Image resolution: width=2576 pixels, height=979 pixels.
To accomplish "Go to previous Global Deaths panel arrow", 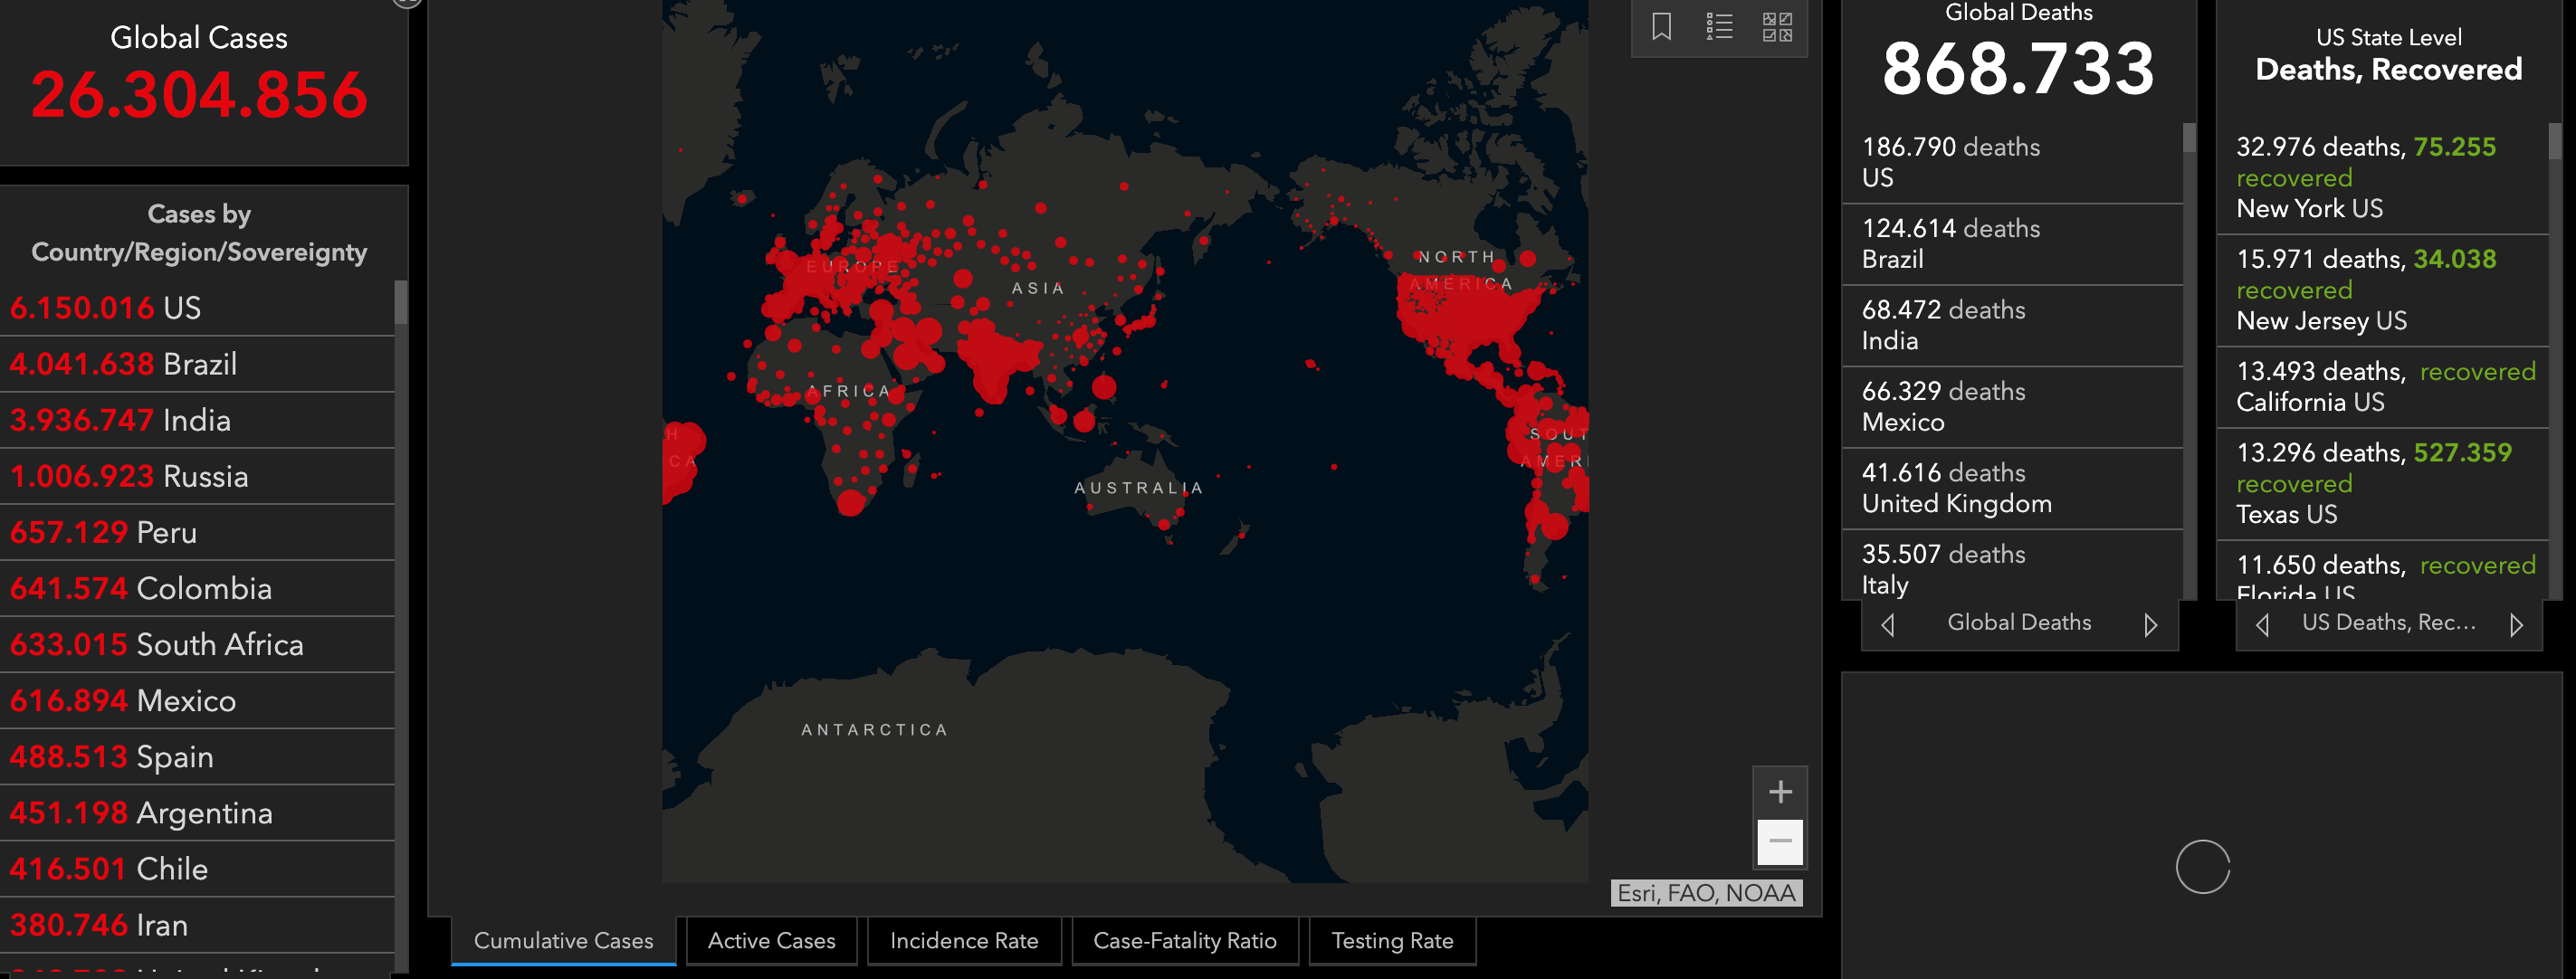I will click(x=1888, y=624).
